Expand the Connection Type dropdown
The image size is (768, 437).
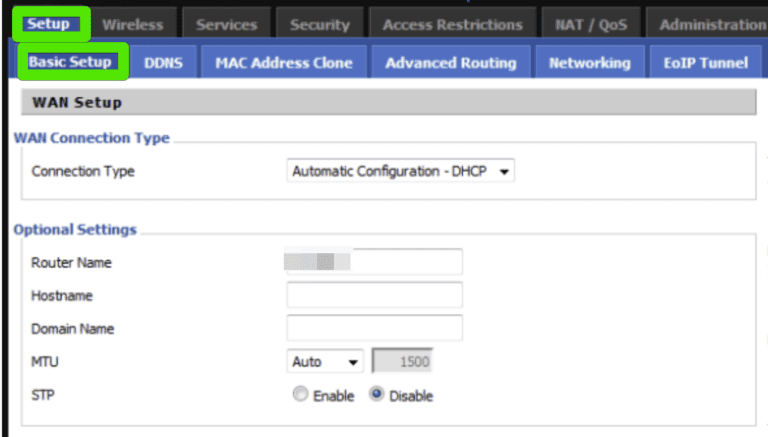pos(401,171)
